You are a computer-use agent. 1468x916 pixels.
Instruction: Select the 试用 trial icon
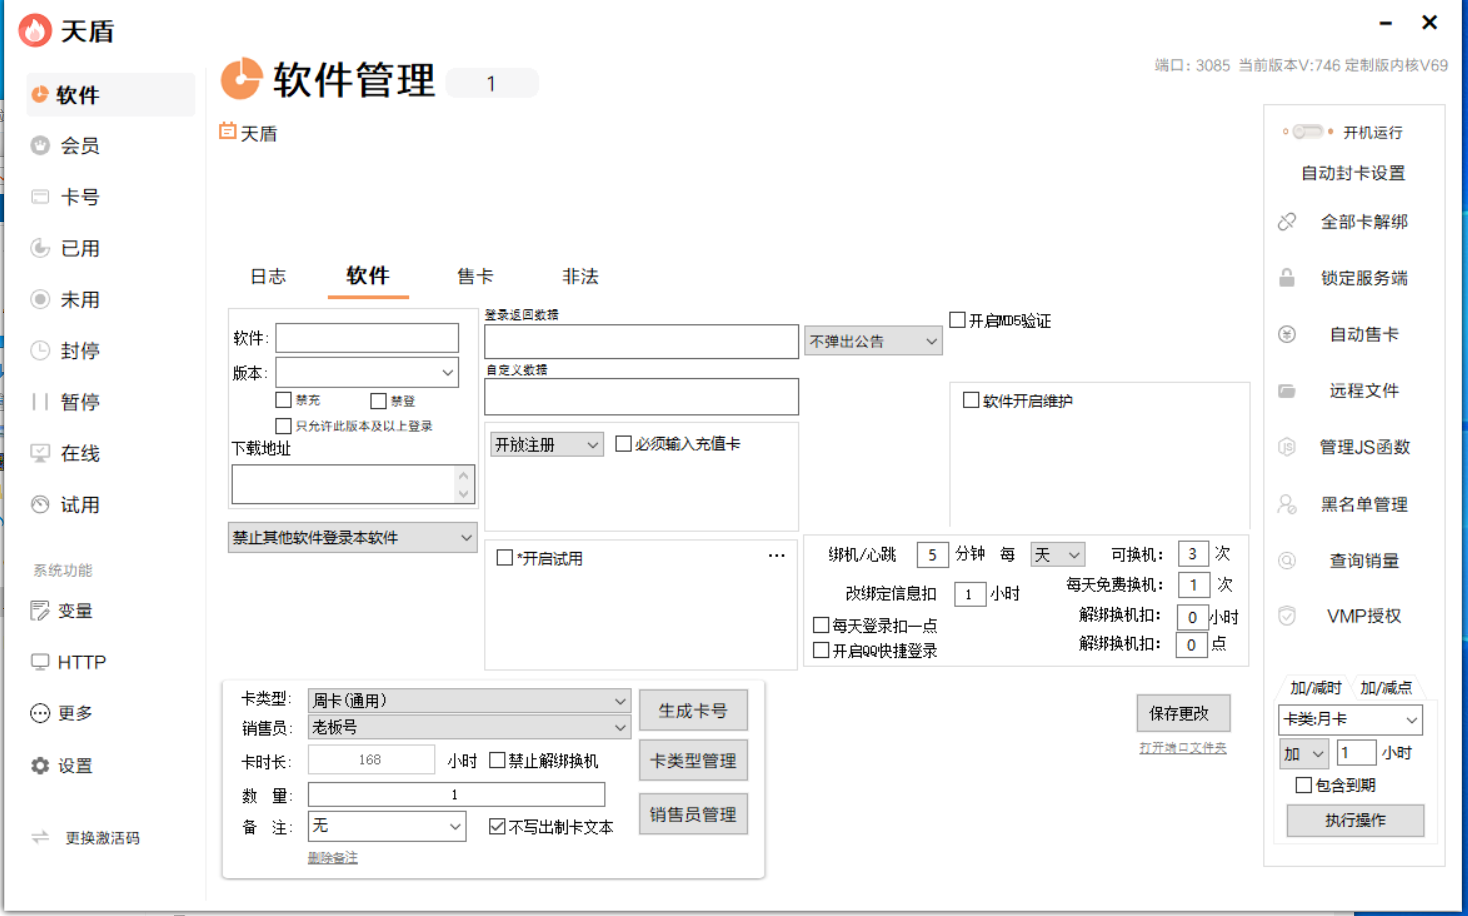point(40,504)
